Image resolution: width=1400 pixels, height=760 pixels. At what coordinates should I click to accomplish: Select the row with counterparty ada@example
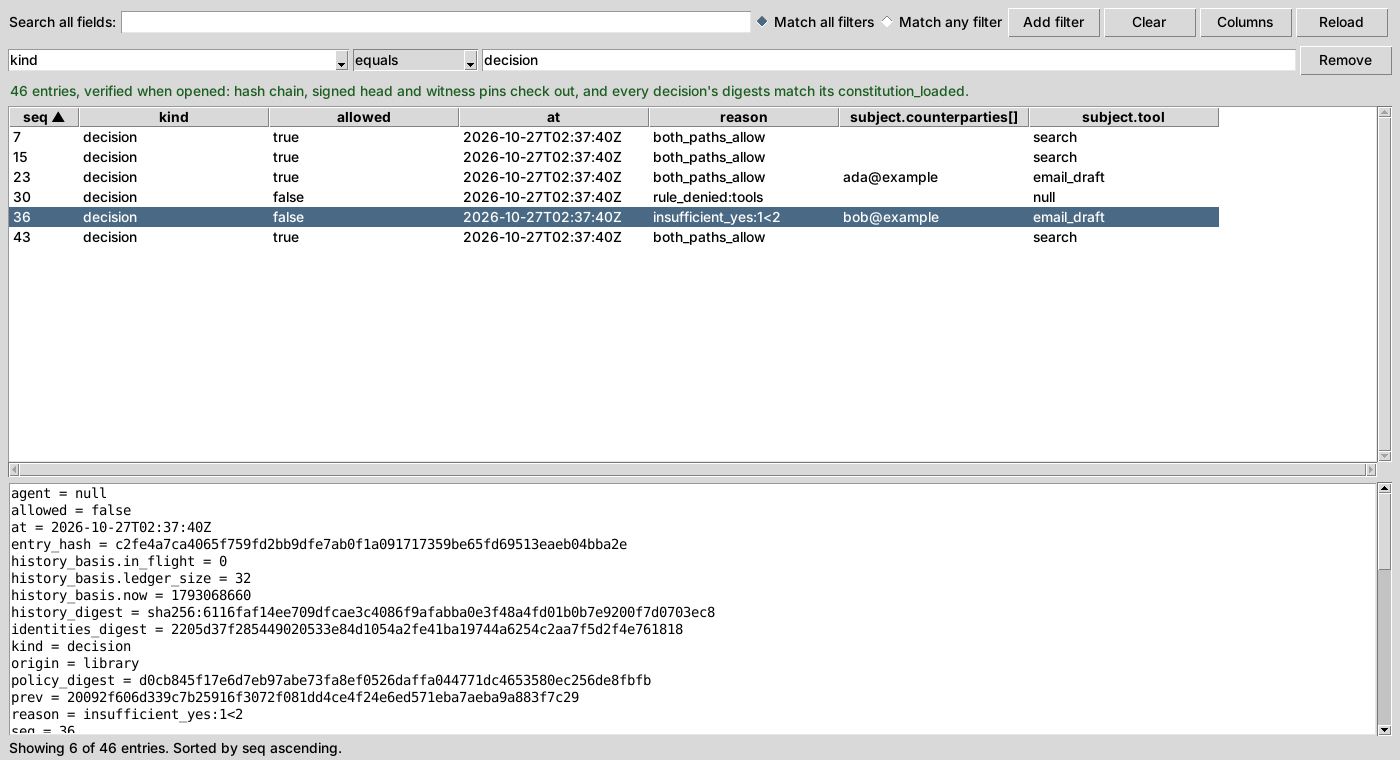click(614, 177)
